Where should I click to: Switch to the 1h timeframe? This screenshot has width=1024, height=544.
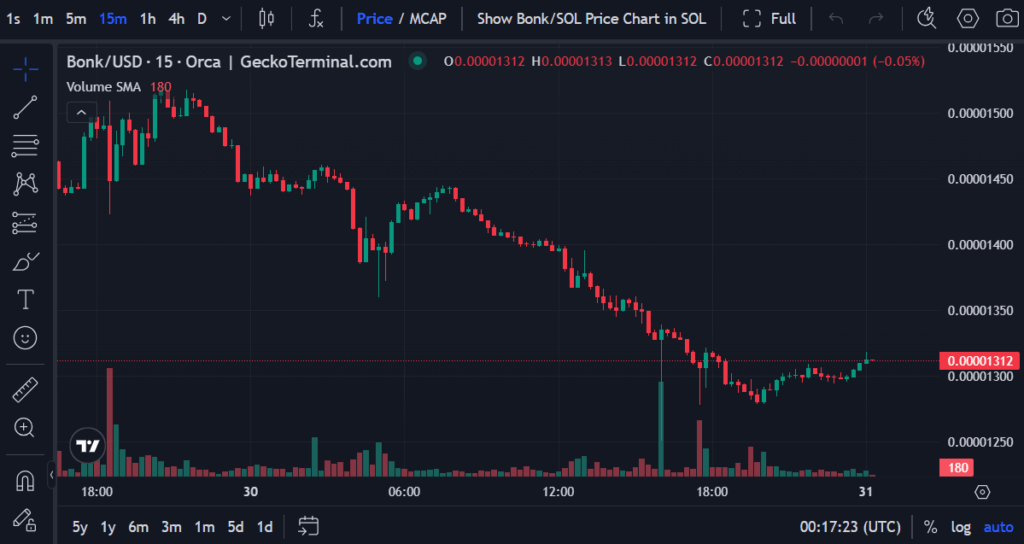click(148, 18)
